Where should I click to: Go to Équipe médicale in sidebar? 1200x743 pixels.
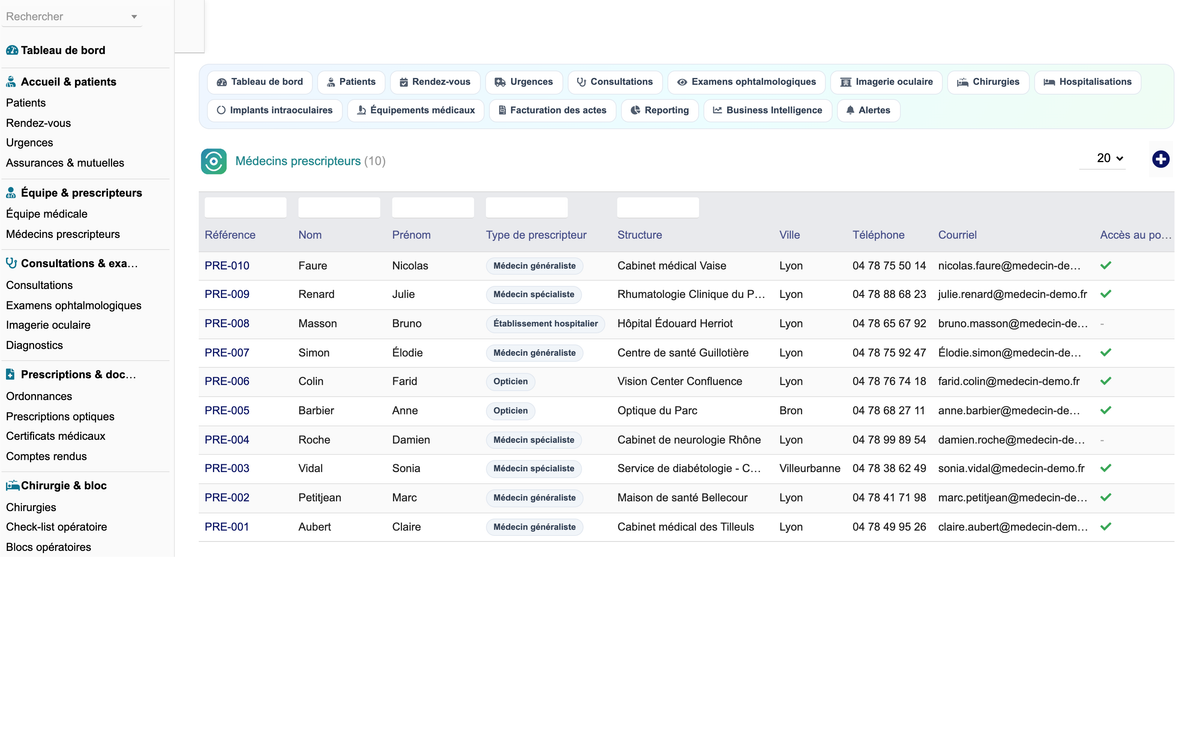[47, 214]
